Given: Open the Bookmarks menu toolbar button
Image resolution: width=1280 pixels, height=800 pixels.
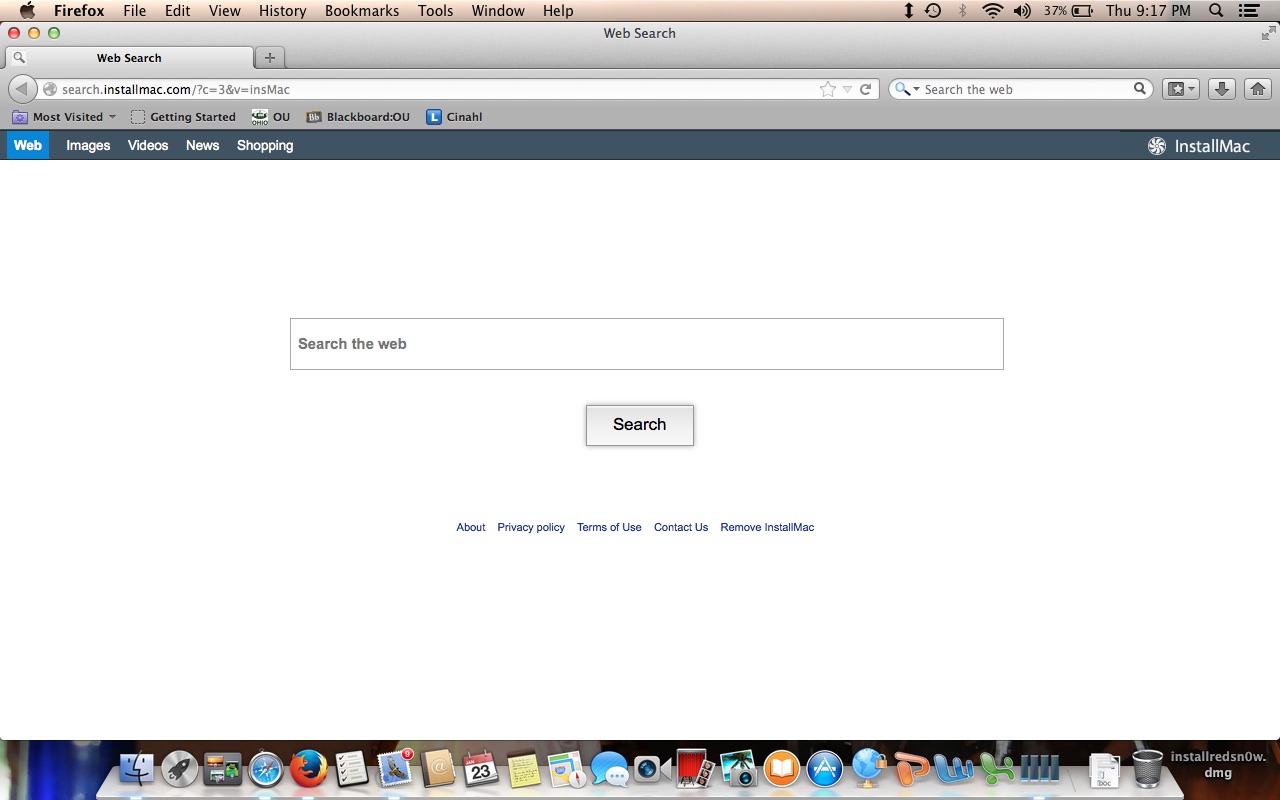Looking at the screenshot, I should [x=1181, y=89].
